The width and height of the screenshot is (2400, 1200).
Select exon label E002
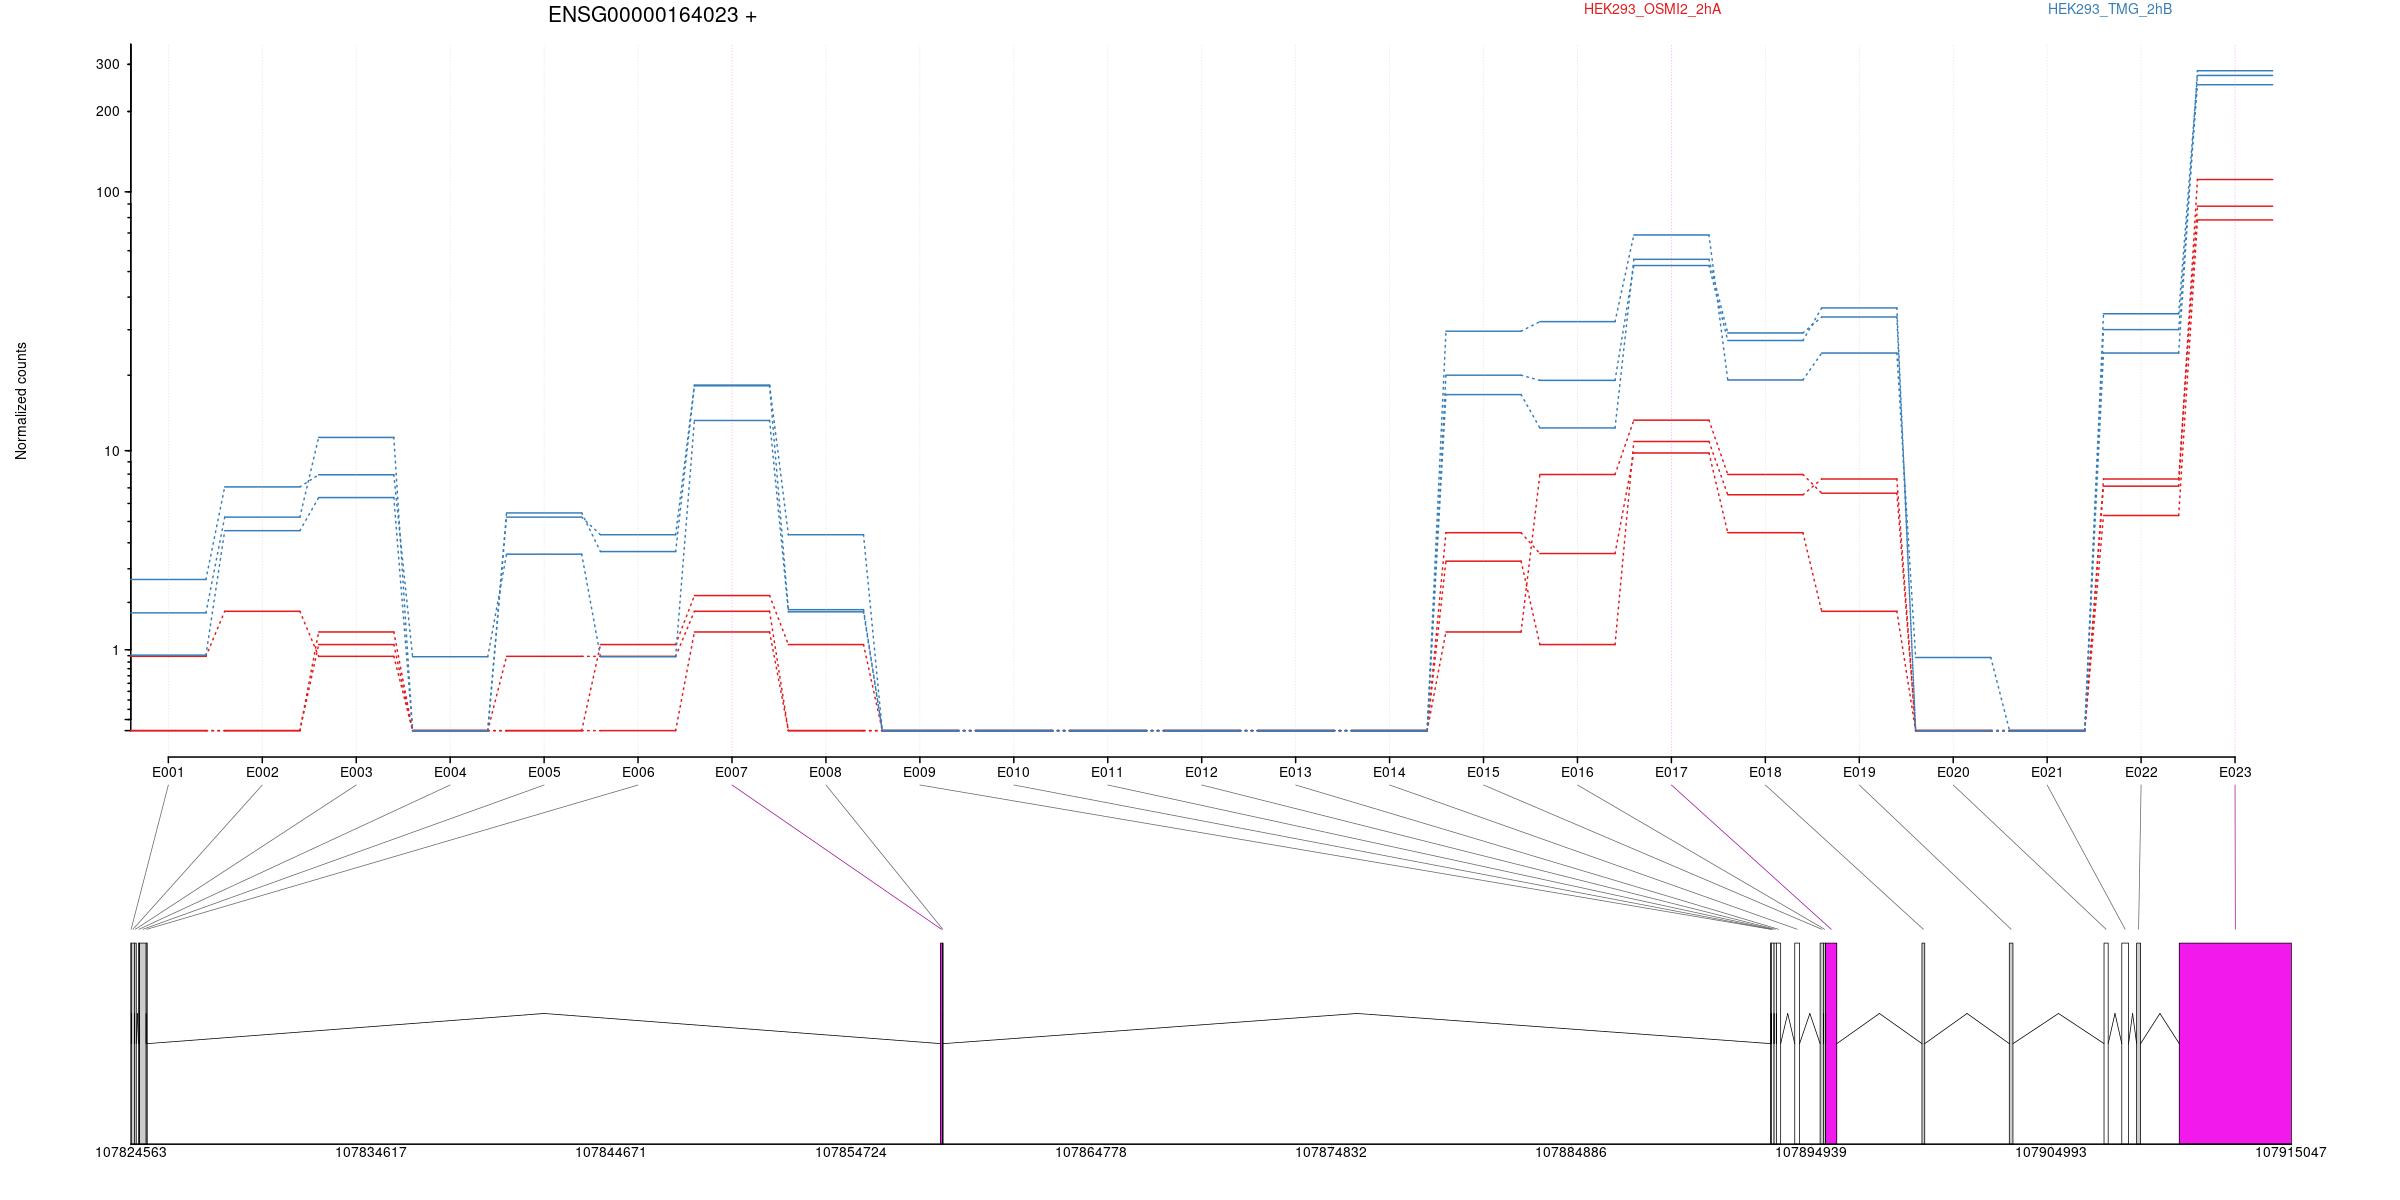[262, 772]
